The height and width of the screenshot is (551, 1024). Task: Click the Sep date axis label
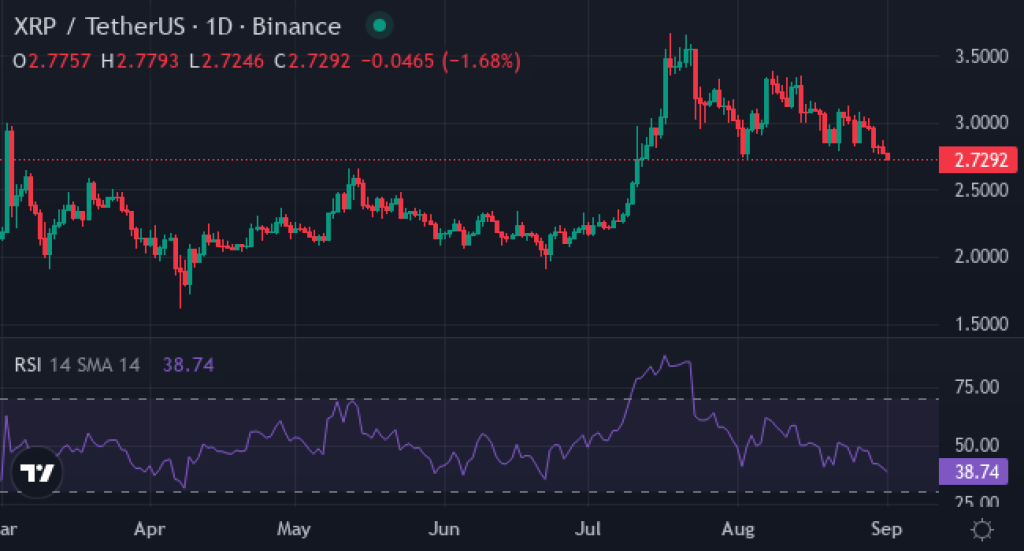point(886,529)
